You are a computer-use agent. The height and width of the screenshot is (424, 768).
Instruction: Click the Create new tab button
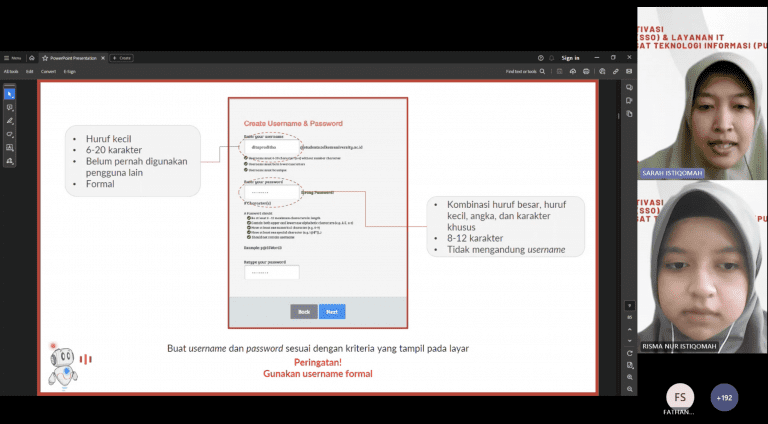(122, 58)
